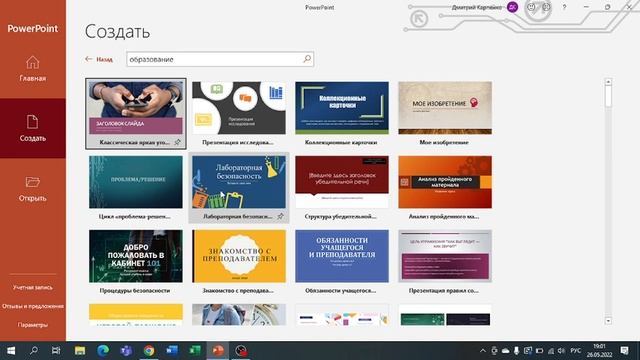Open the taskbar clock showing 19:01
640x360 pixels.
[599, 351]
